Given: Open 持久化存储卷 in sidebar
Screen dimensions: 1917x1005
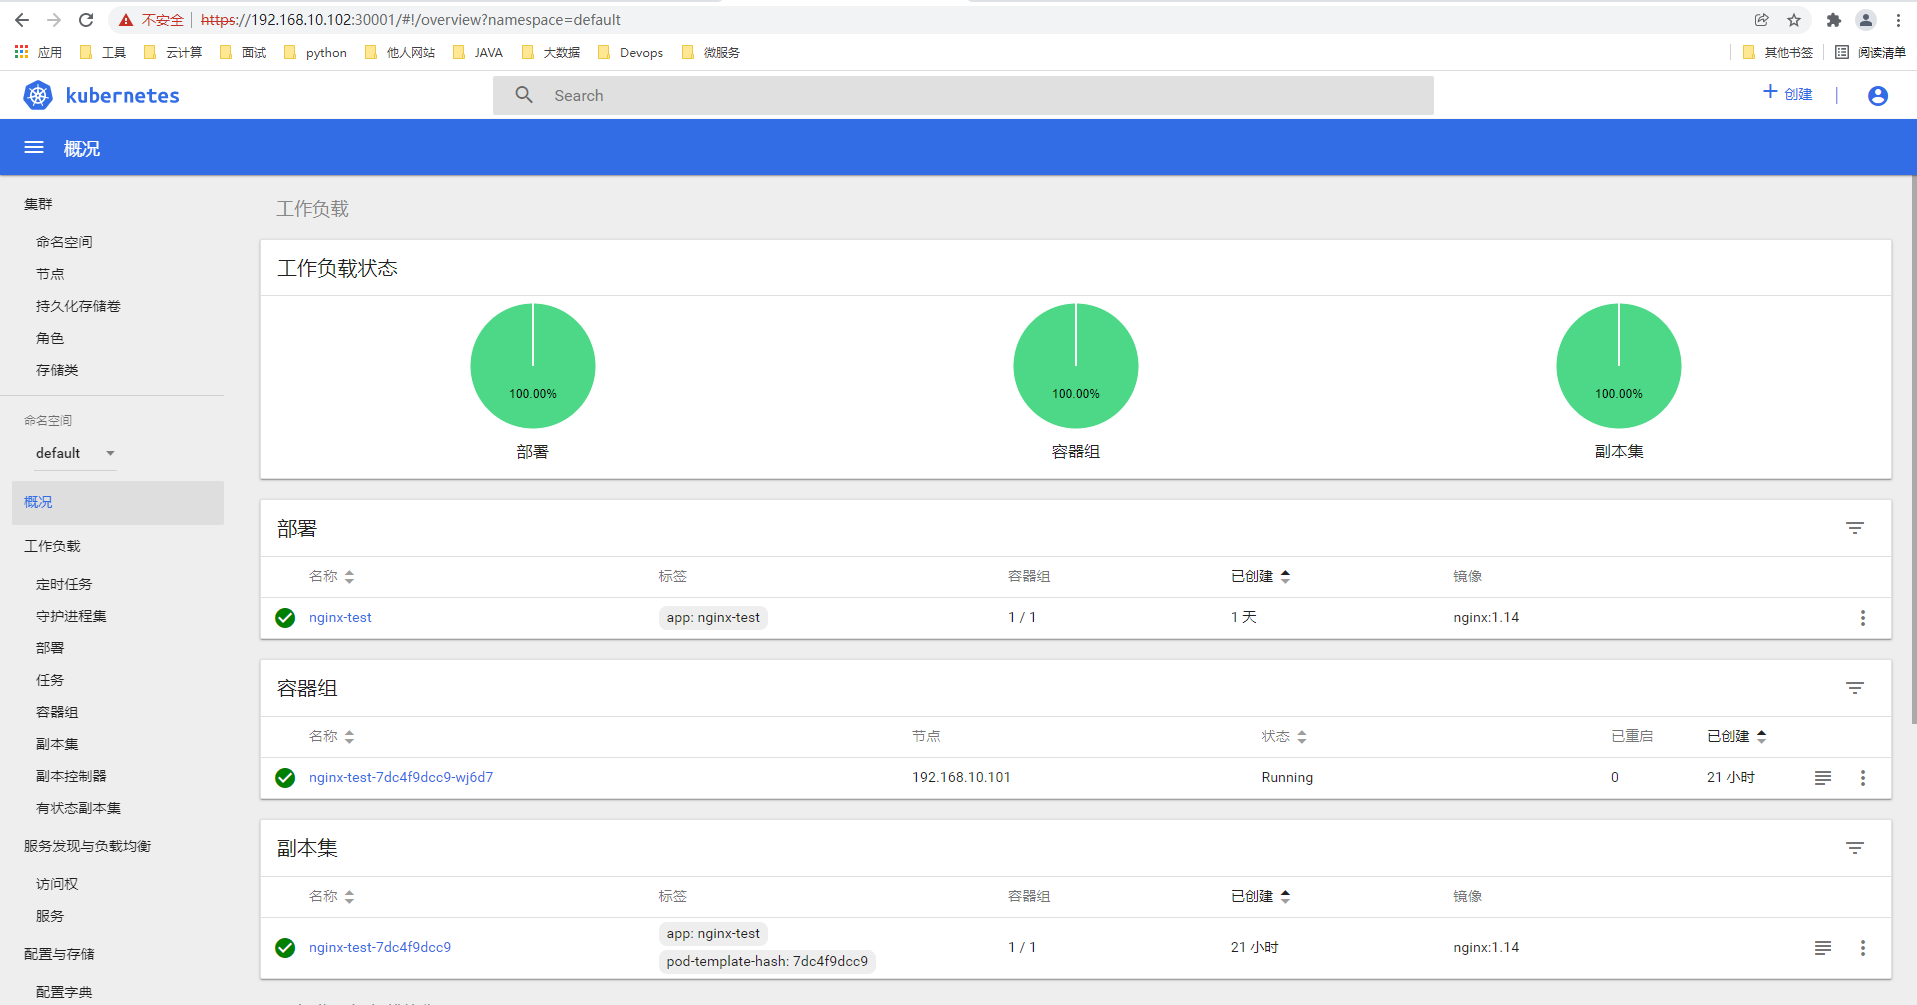Looking at the screenshot, I should [x=78, y=306].
